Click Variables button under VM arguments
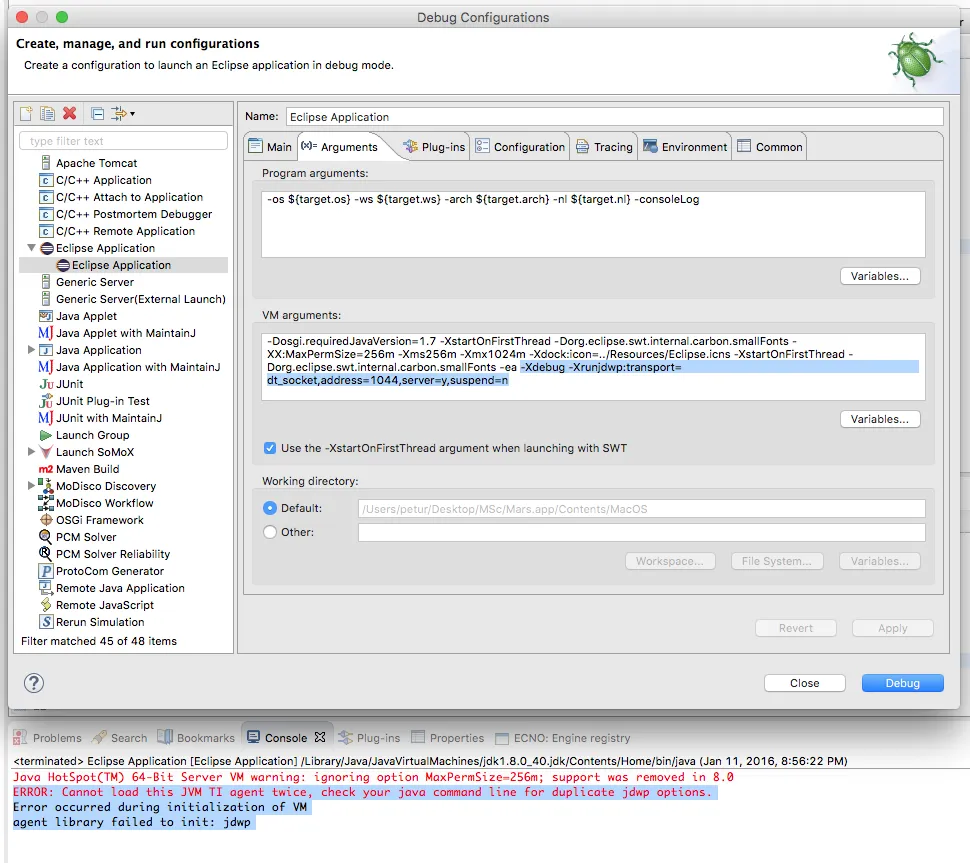This screenshot has width=970, height=863. click(x=880, y=419)
